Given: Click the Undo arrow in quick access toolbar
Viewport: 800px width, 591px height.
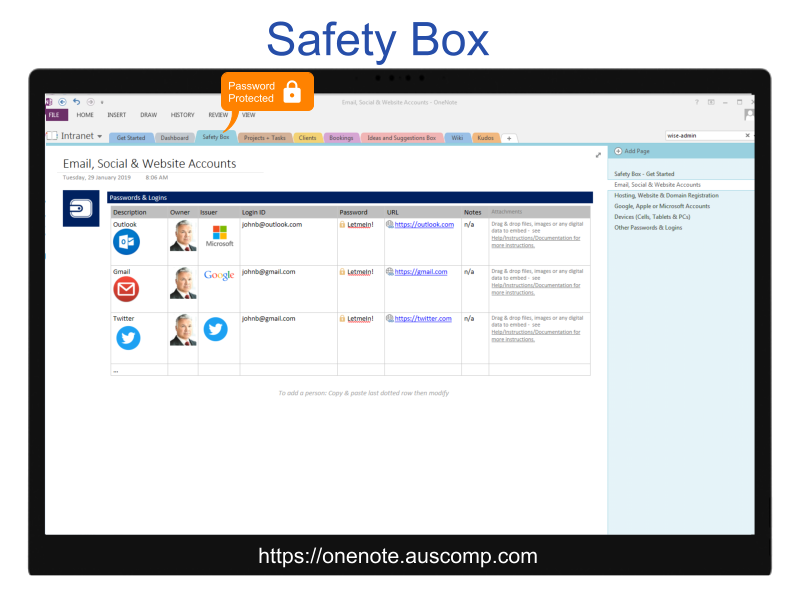Looking at the screenshot, I should click(x=75, y=101).
